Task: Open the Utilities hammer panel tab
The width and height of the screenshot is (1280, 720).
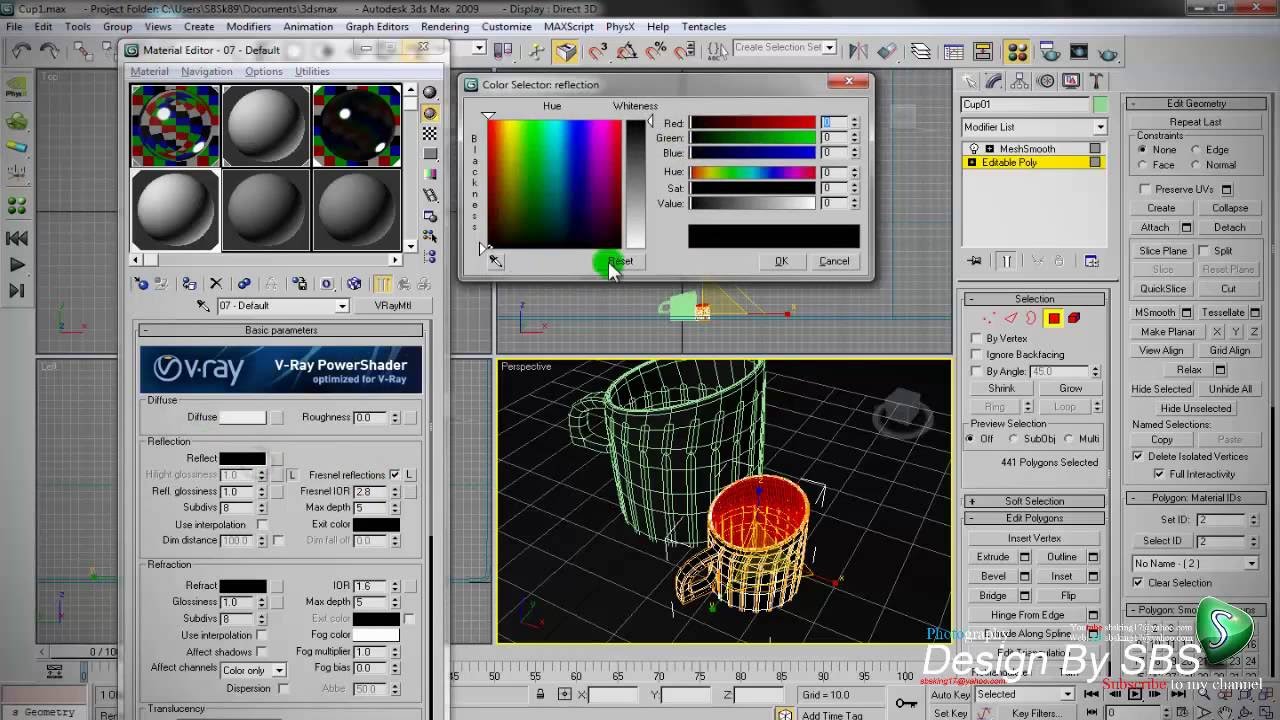Action: click(x=1097, y=81)
